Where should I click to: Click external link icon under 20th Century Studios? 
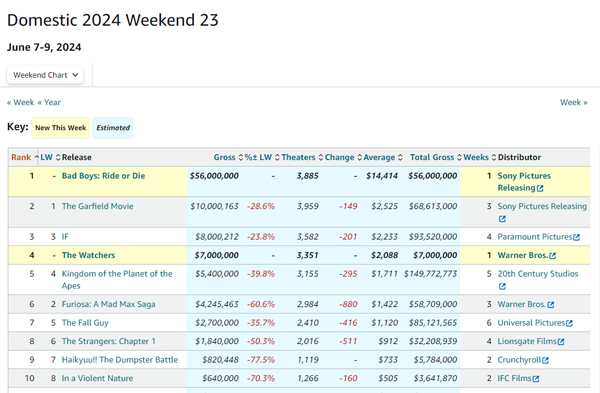click(x=502, y=286)
